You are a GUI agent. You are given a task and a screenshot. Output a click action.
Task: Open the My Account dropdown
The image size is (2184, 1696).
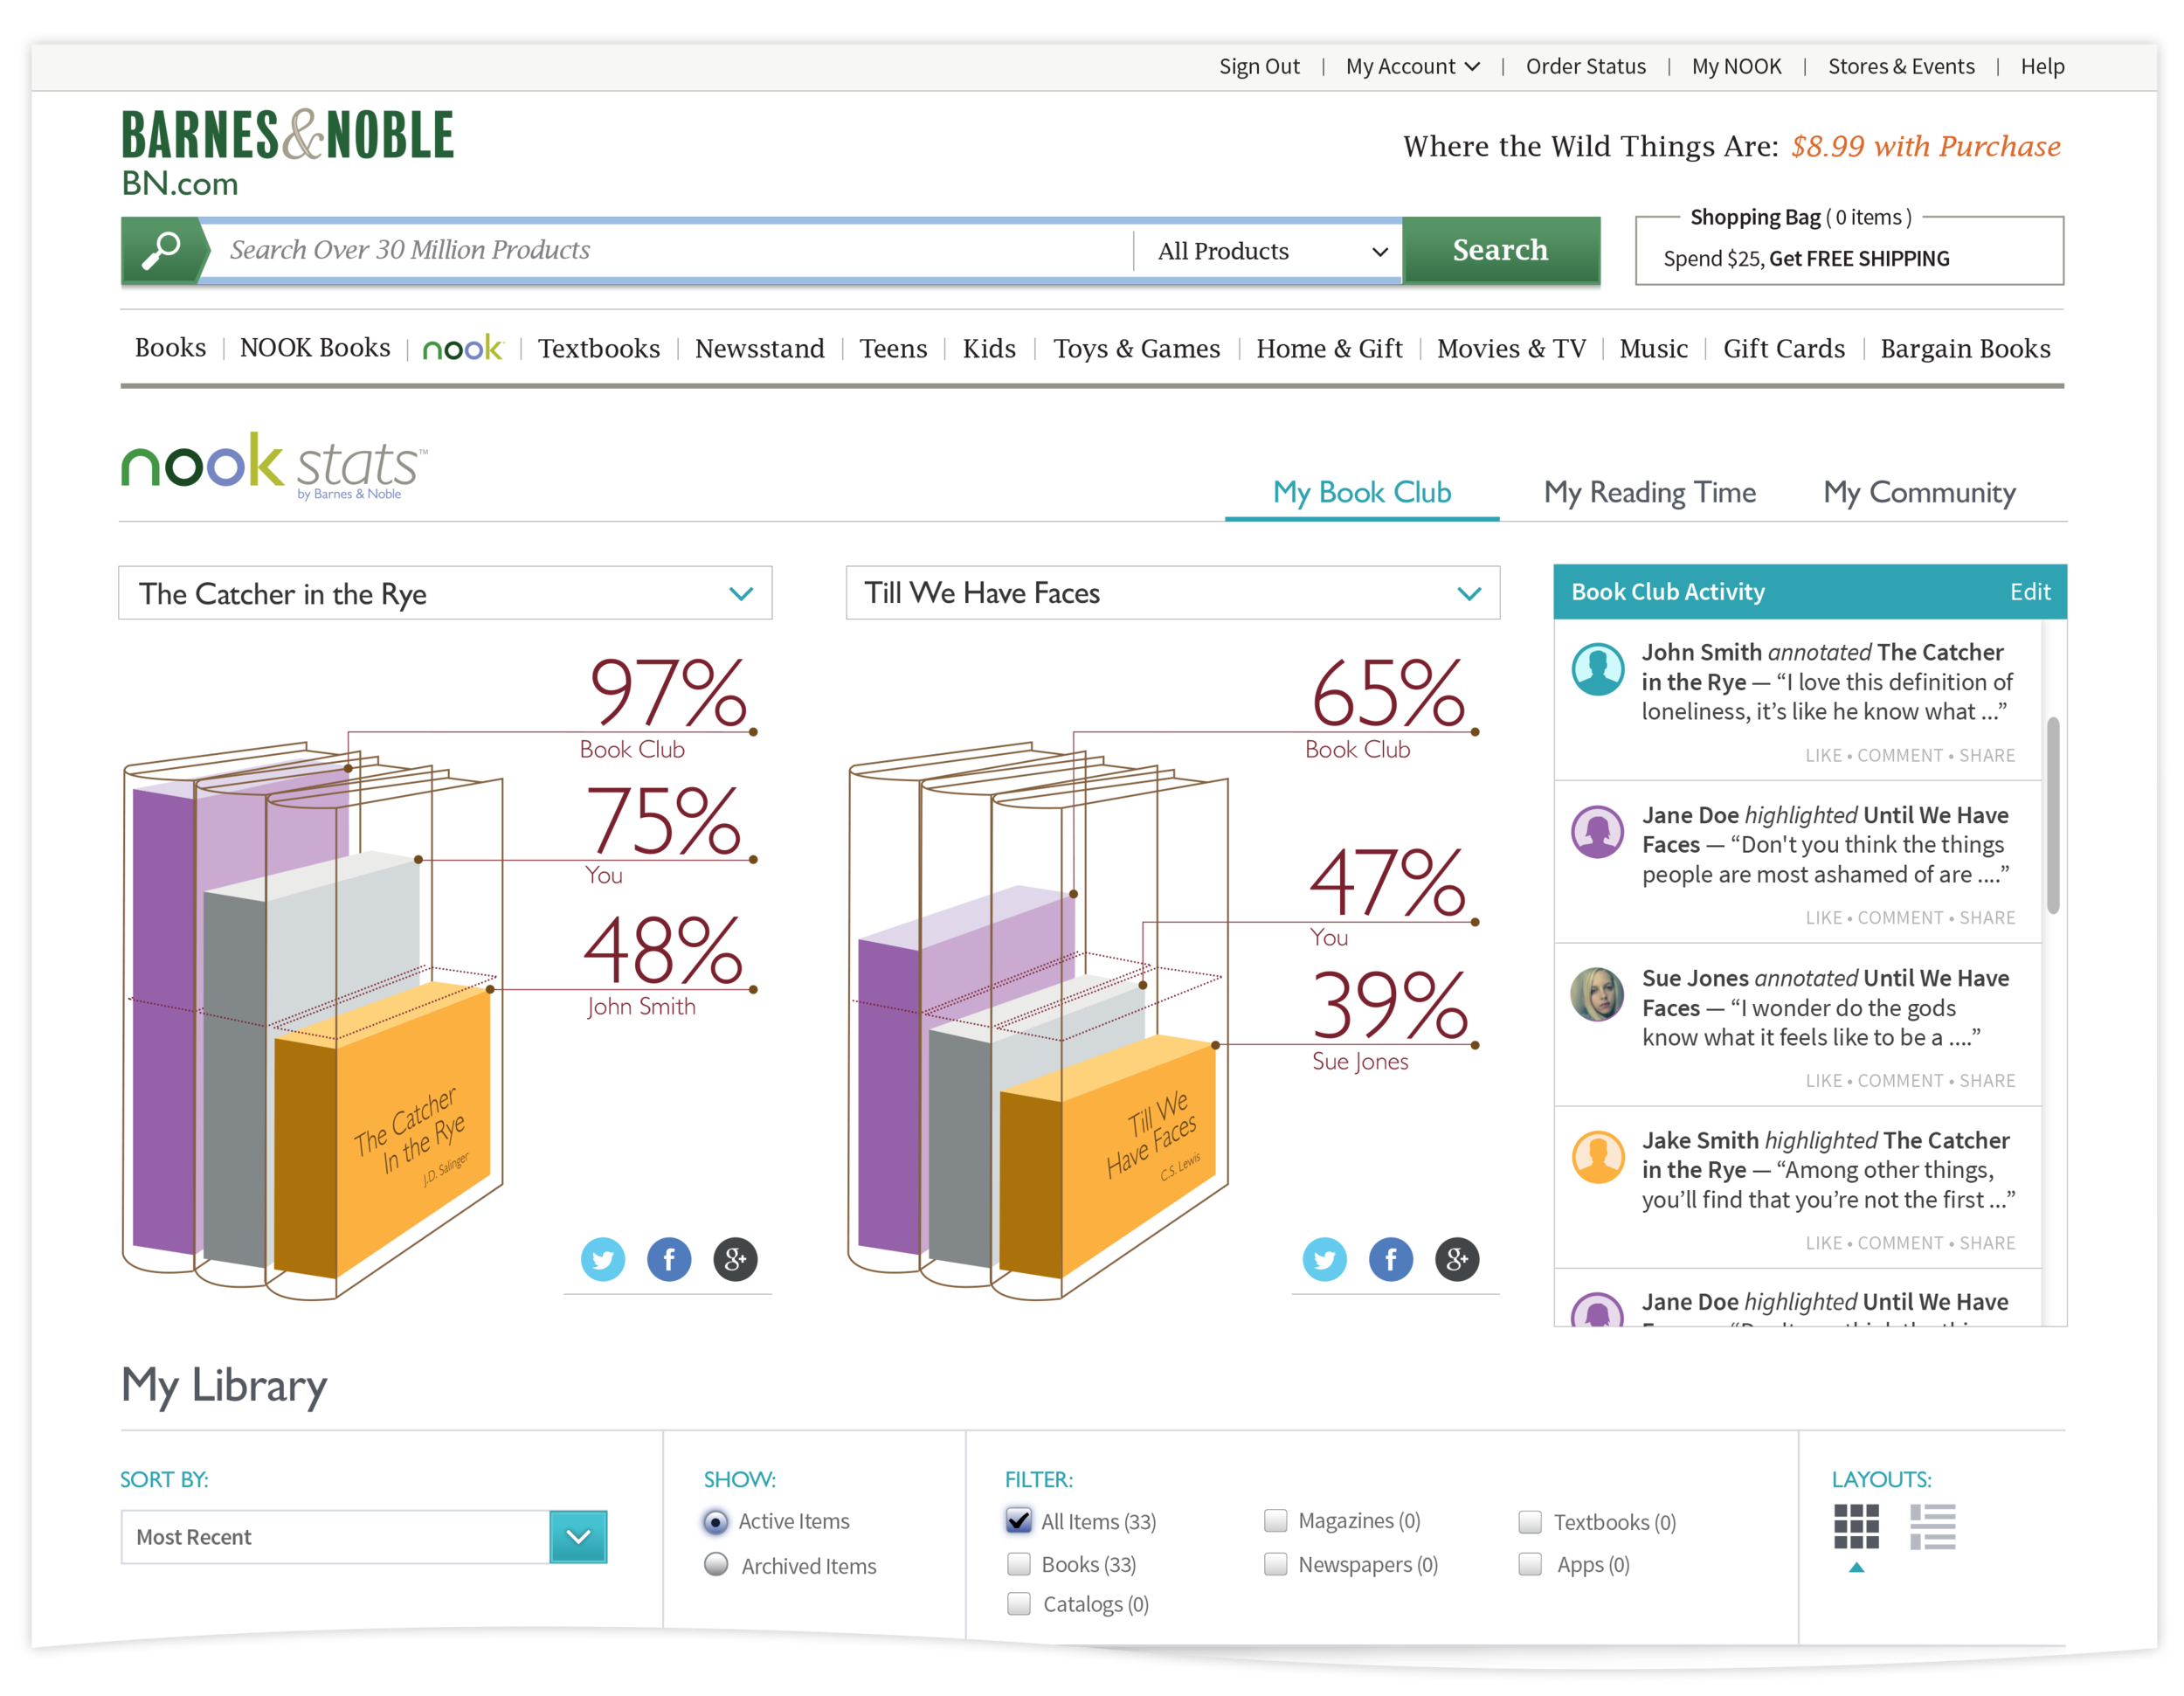(x=1412, y=66)
